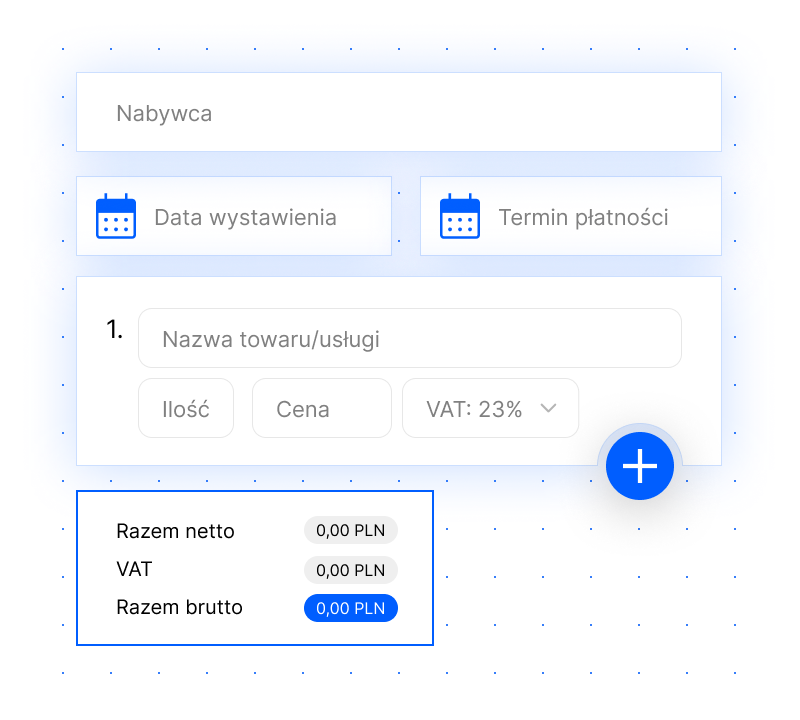The image size is (800, 720).
Task: Select the Termin płatności date field text
Action: (x=583, y=217)
